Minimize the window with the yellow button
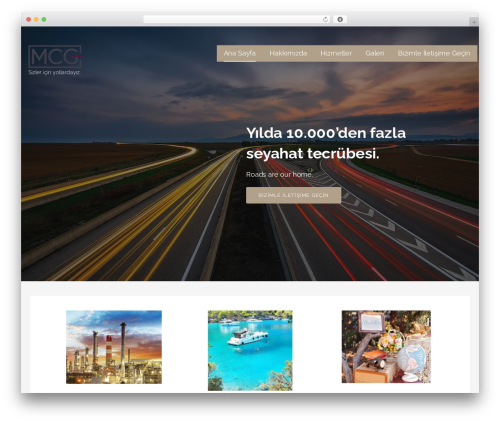 [36, 19]
